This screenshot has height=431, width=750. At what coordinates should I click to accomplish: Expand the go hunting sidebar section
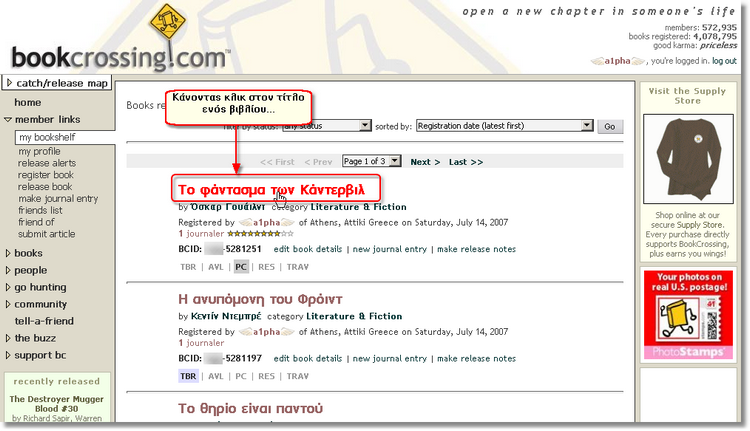(x=39, y=287)
